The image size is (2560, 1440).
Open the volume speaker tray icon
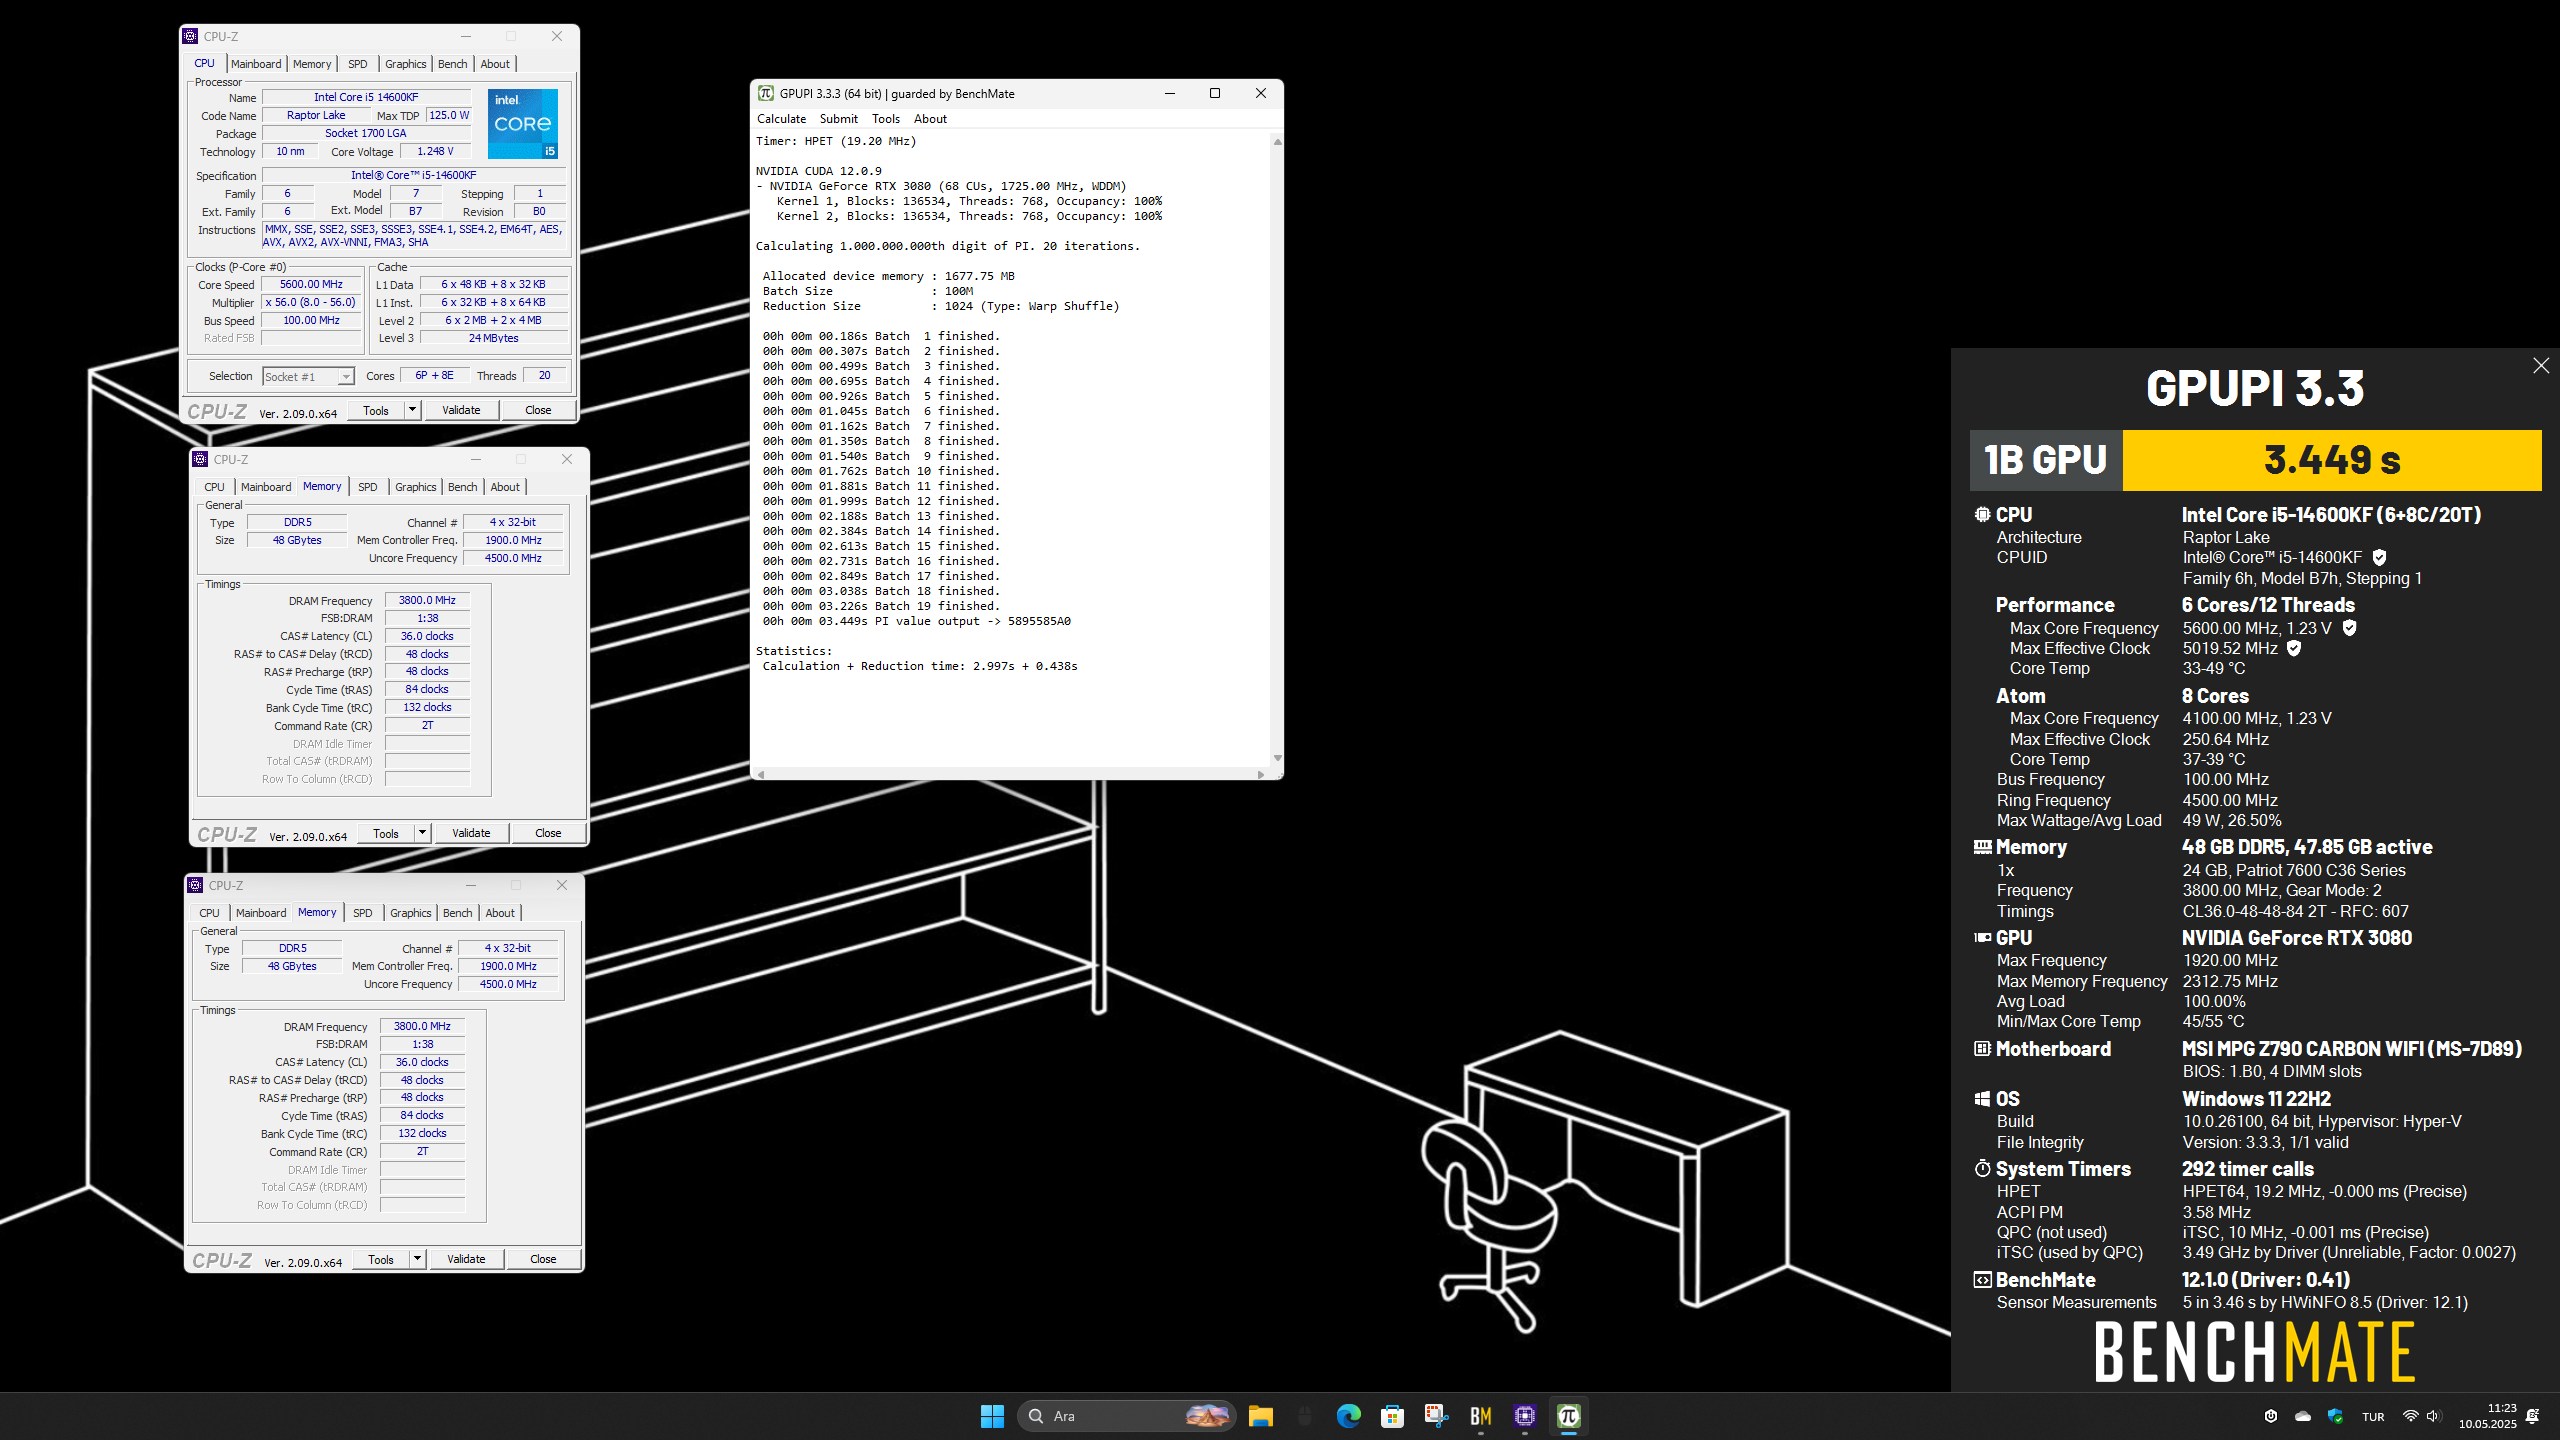pyautogui.click(x=2434, y=1416)
